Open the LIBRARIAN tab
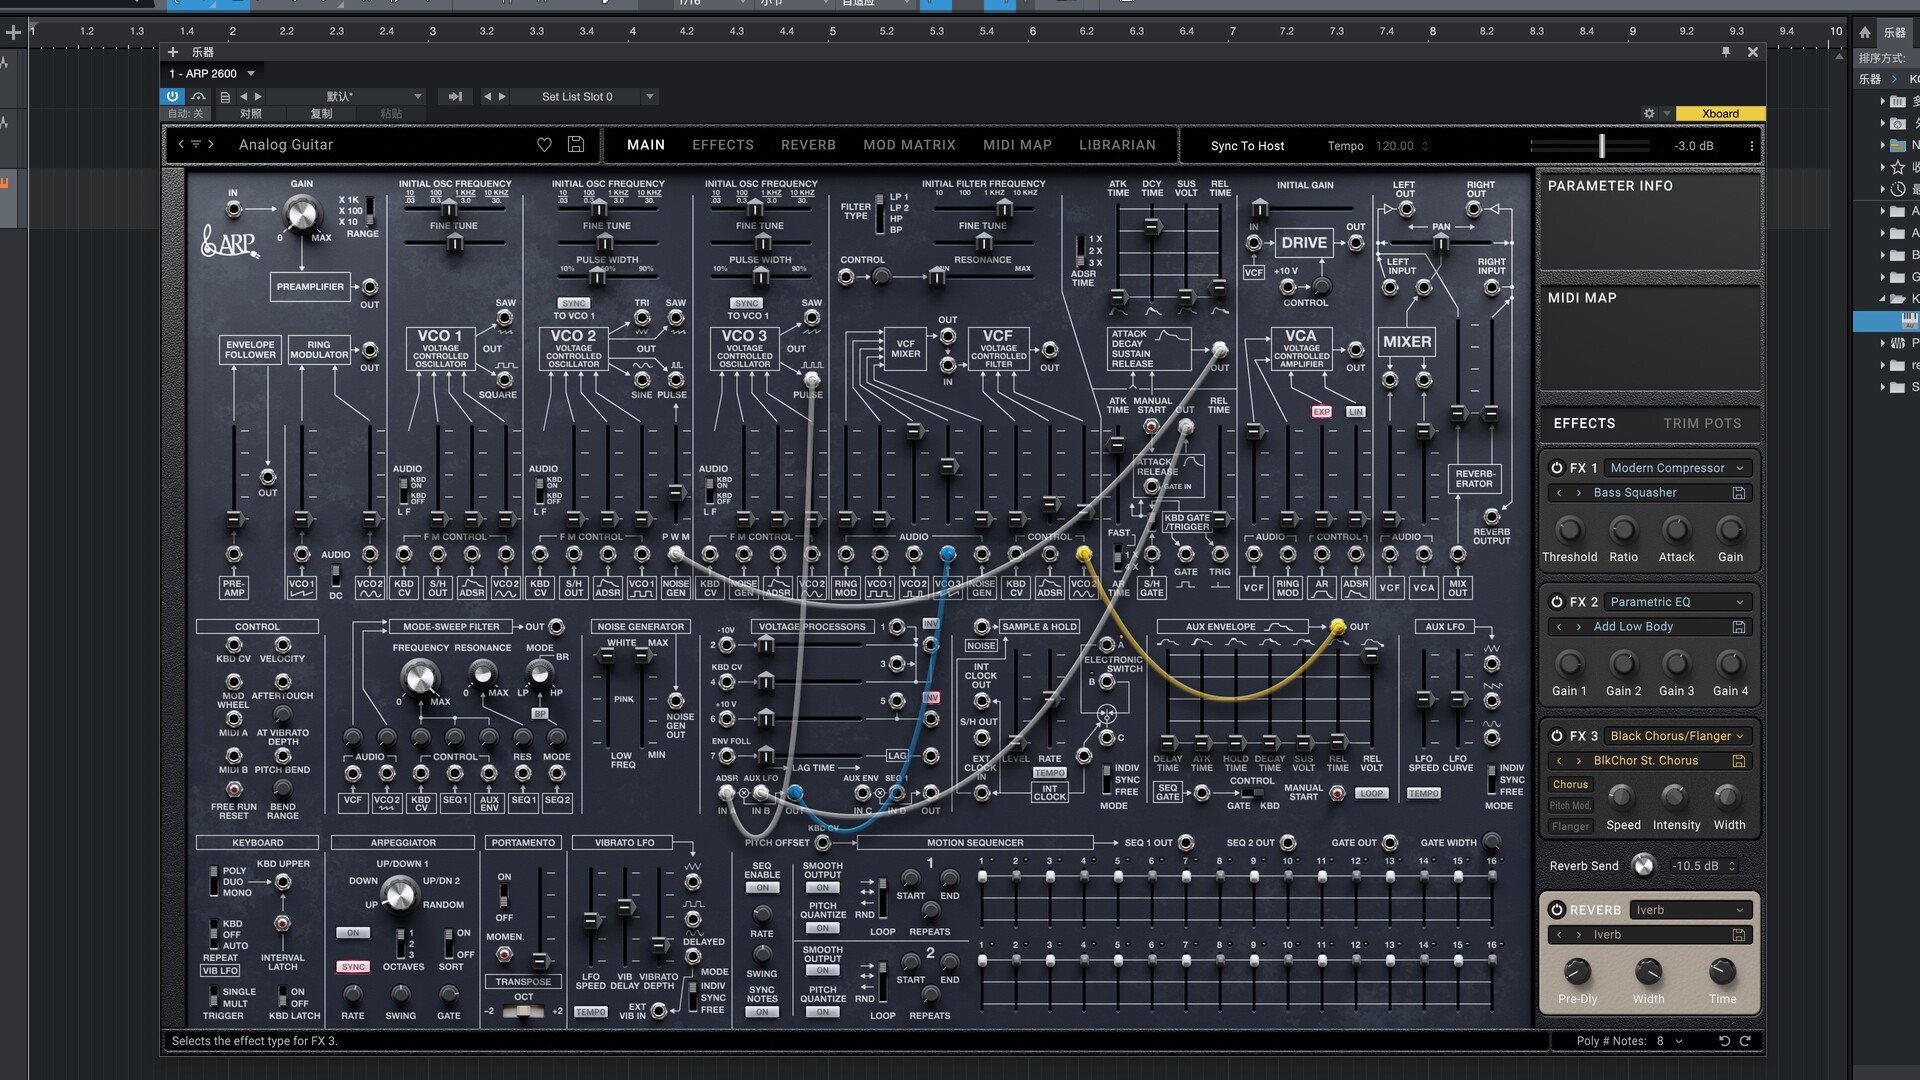 1117,145
